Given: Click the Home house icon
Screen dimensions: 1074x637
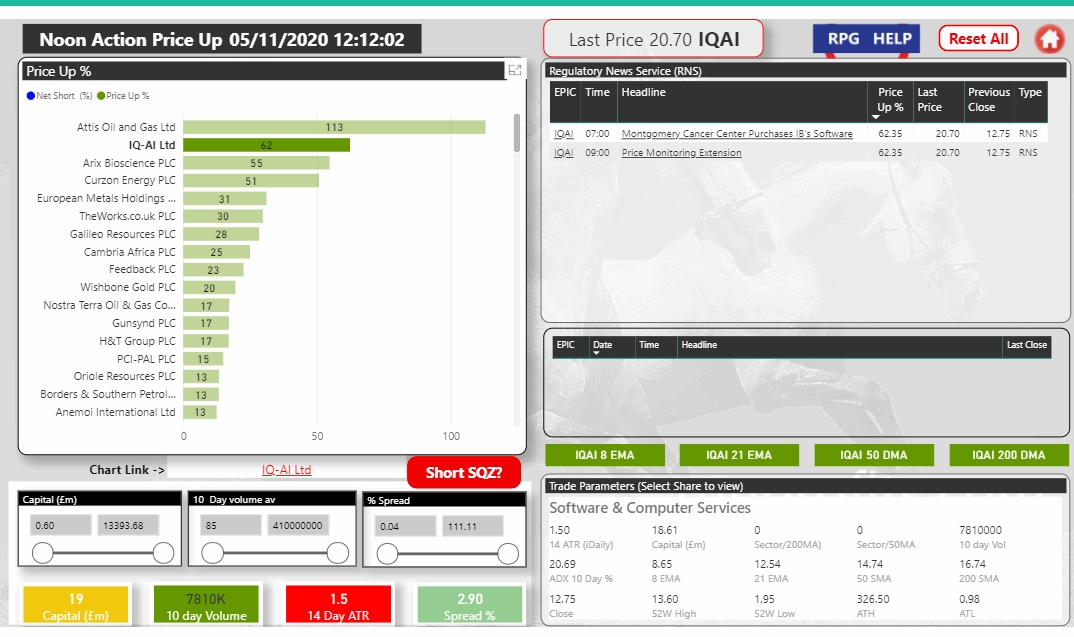Looking at the screenshot, I should (x=1049, y=39).
